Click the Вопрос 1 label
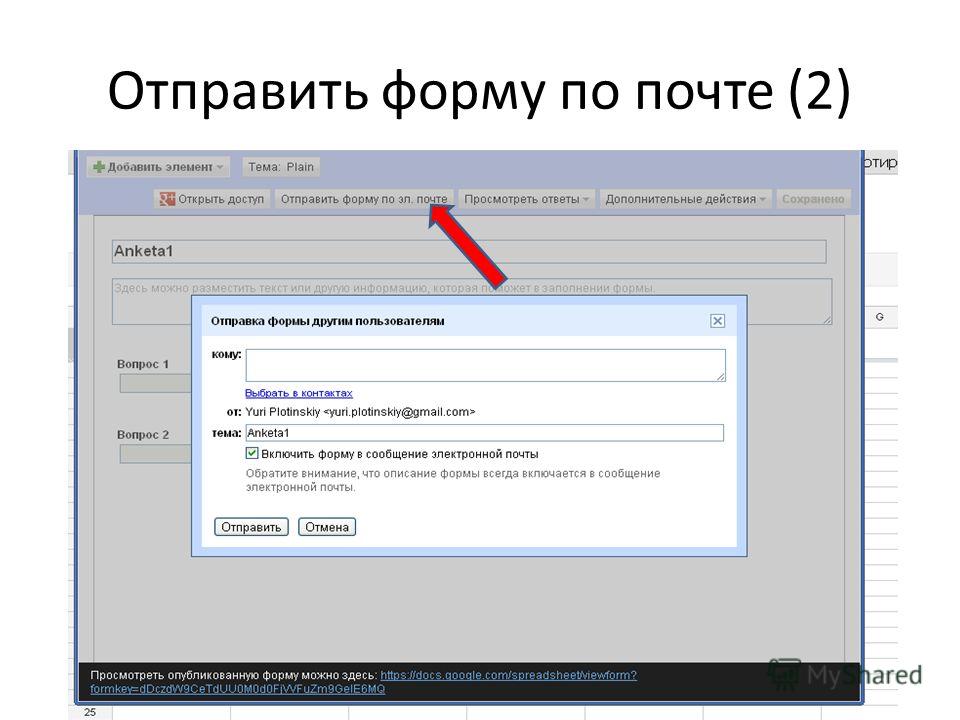The width and height of the screenshot is (960, 720). click(x=143, y=364)
